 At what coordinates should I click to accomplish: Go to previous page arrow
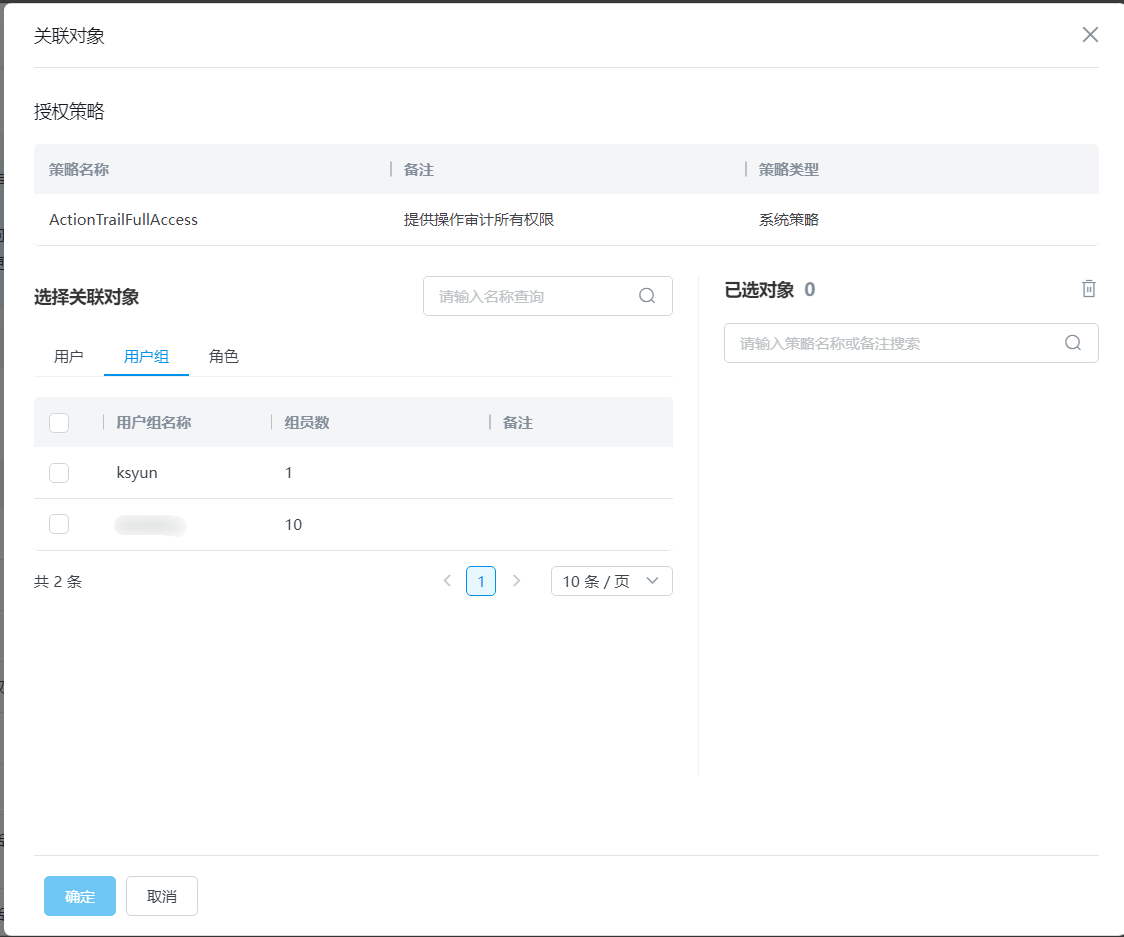coord(447,581)
